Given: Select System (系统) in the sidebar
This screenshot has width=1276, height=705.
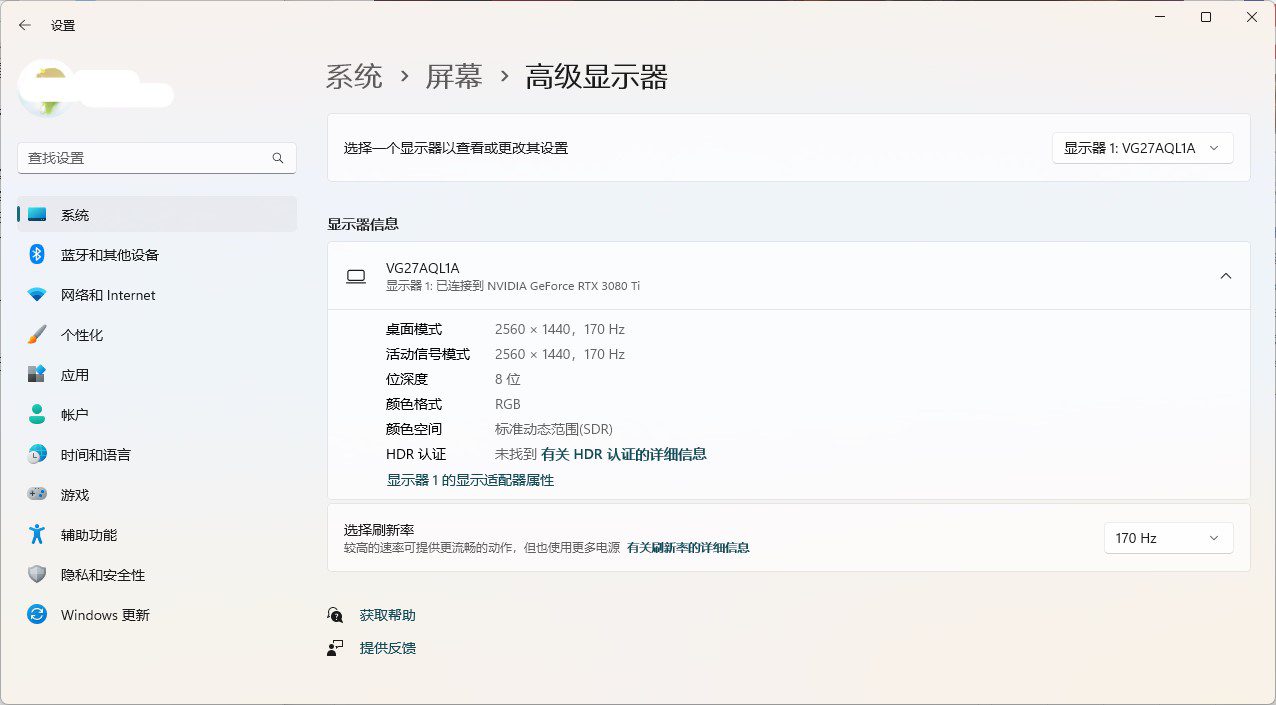Looking at the screenshot, I should pyautogui.click(x=74, y=215).
